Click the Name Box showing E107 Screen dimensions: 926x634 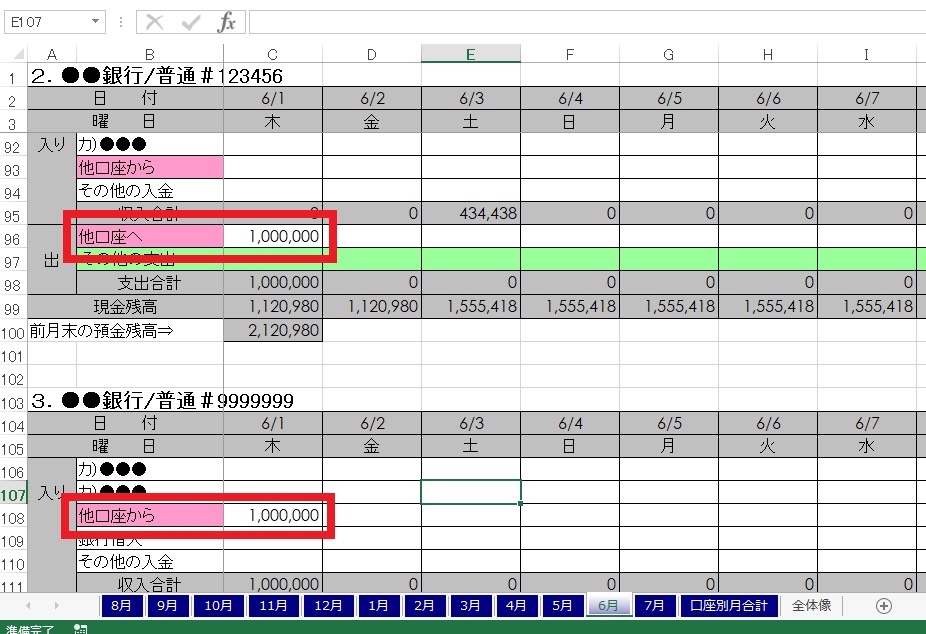[x=45, y=22]
